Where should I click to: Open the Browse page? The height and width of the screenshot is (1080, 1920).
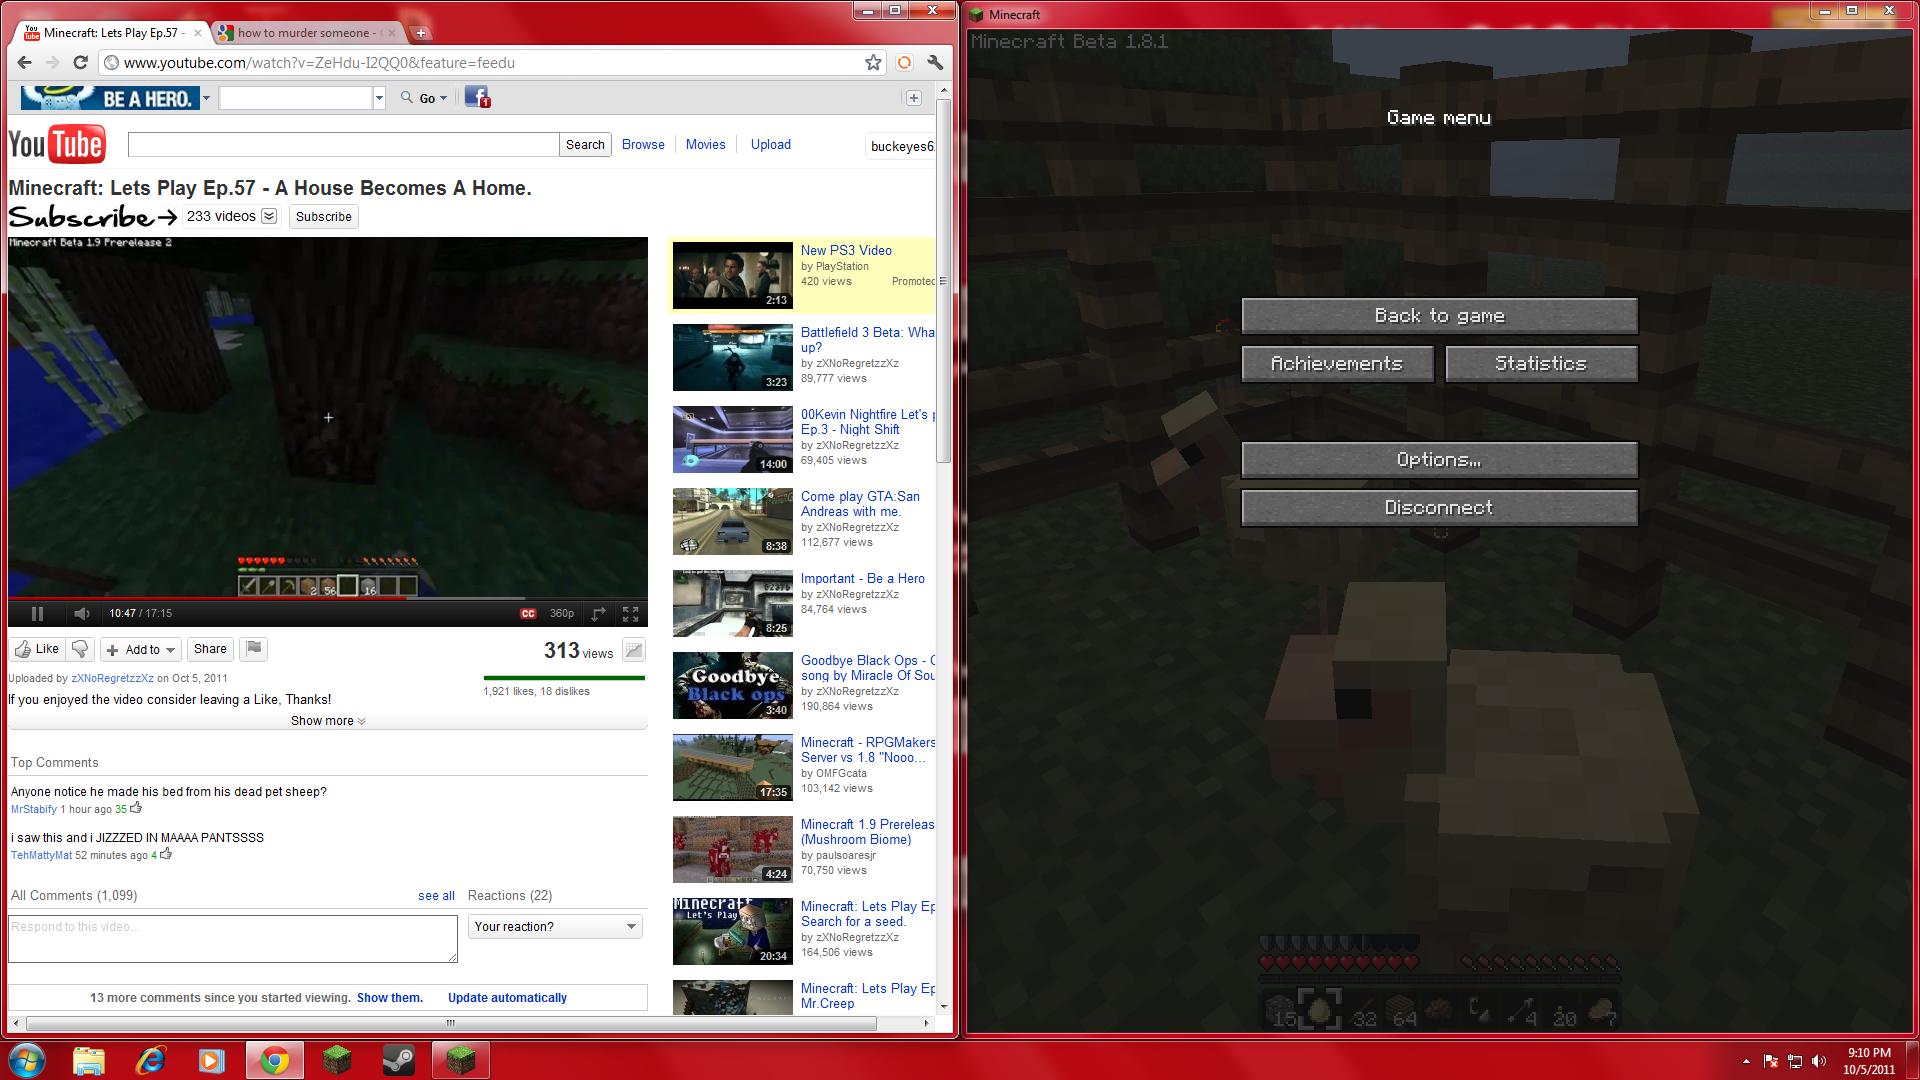(x=643, y=144)
